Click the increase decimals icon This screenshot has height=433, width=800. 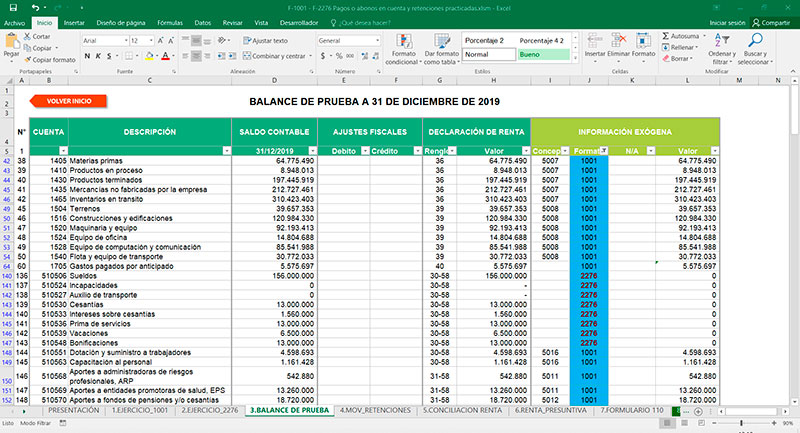coord(364,56)
